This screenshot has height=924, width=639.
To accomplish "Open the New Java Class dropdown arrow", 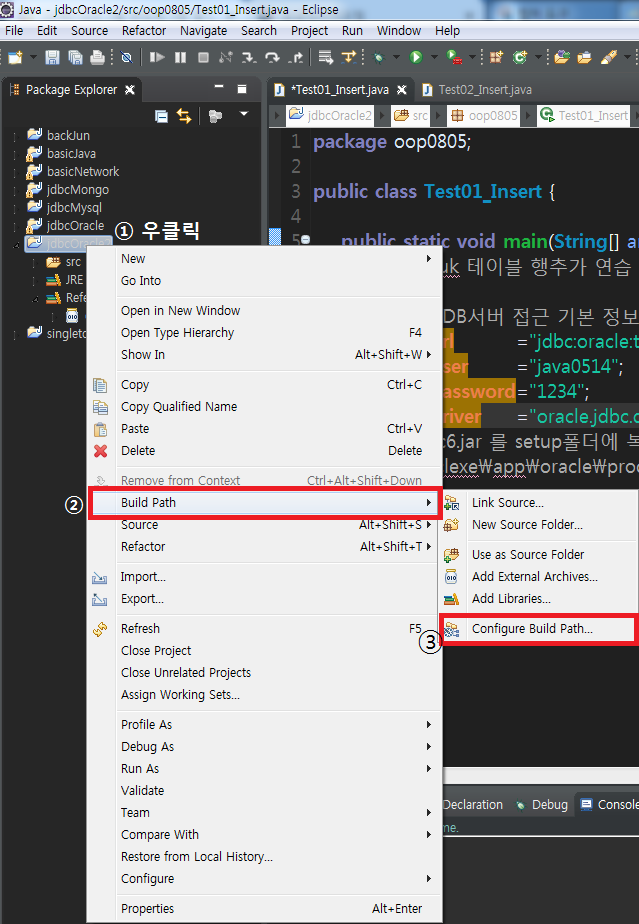I will 538,57.
